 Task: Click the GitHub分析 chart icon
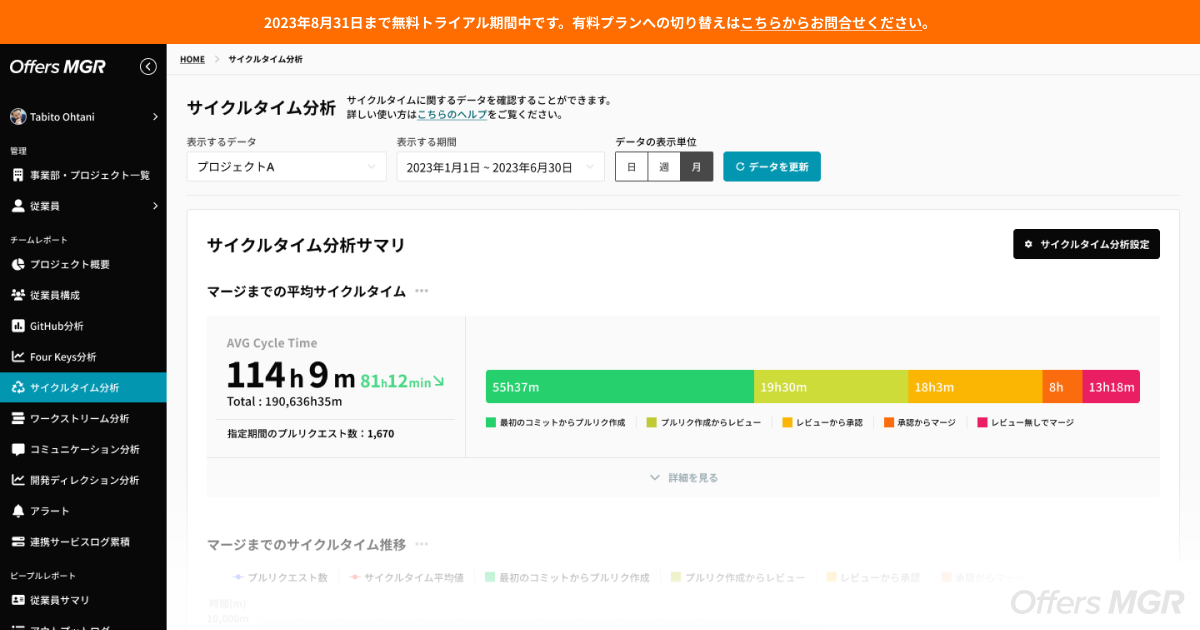18,326
